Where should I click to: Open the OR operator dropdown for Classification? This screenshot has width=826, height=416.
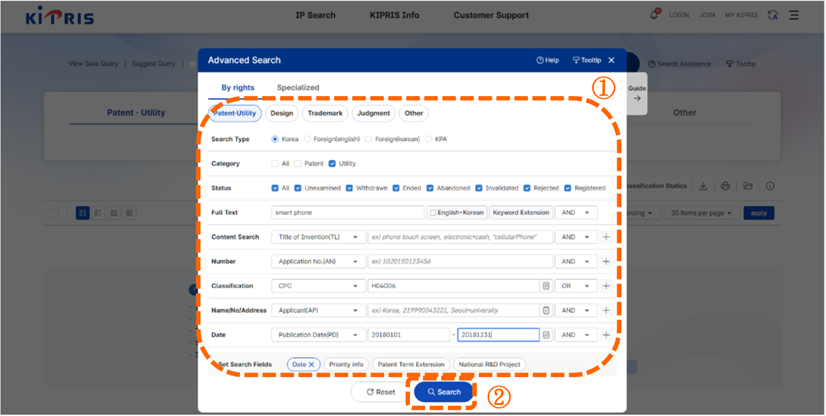576,286
